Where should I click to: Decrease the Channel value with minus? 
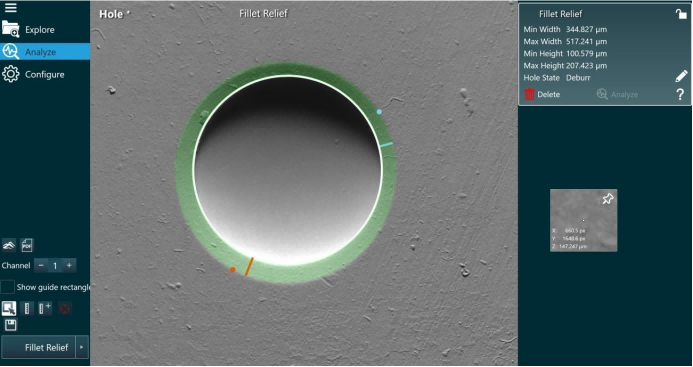click(x=41, y=265)
